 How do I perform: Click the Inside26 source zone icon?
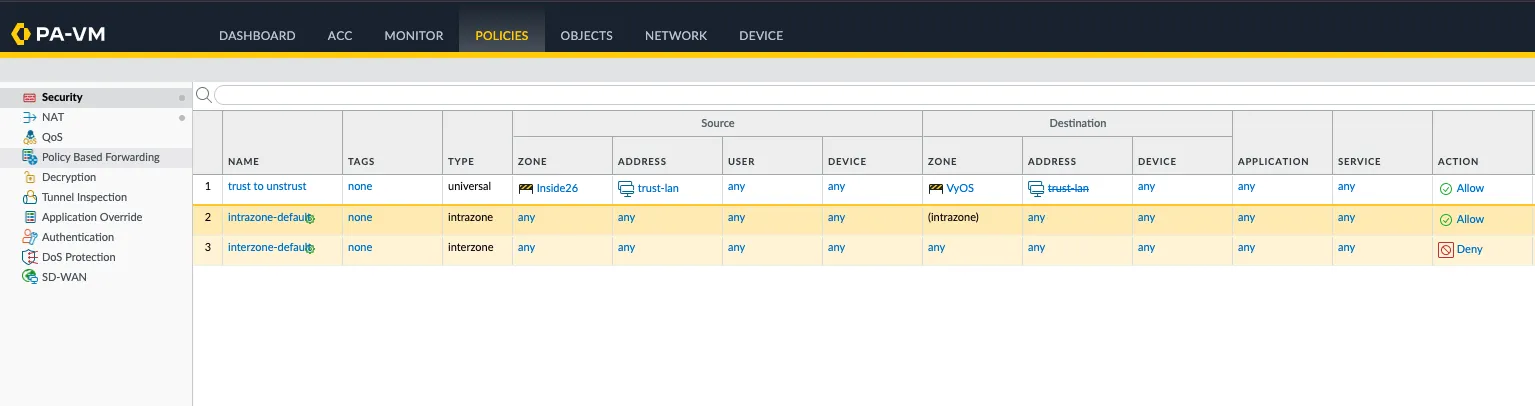click(x=526, y=188)
